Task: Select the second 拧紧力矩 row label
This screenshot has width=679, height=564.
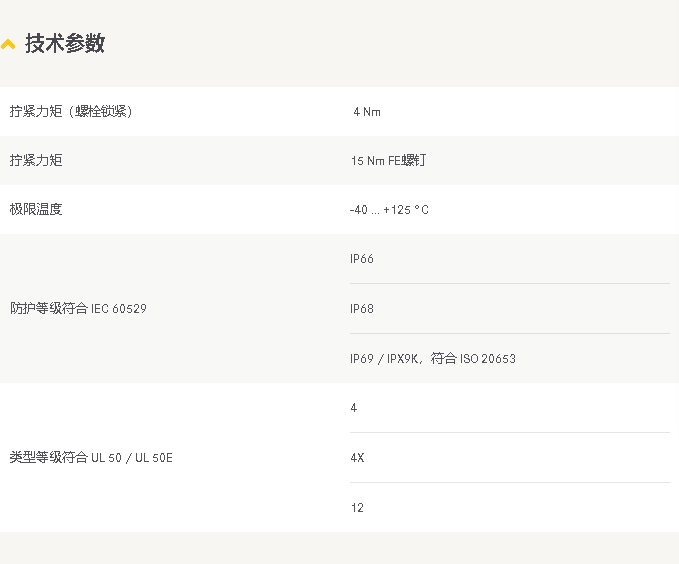Action: tap(36, 160)
